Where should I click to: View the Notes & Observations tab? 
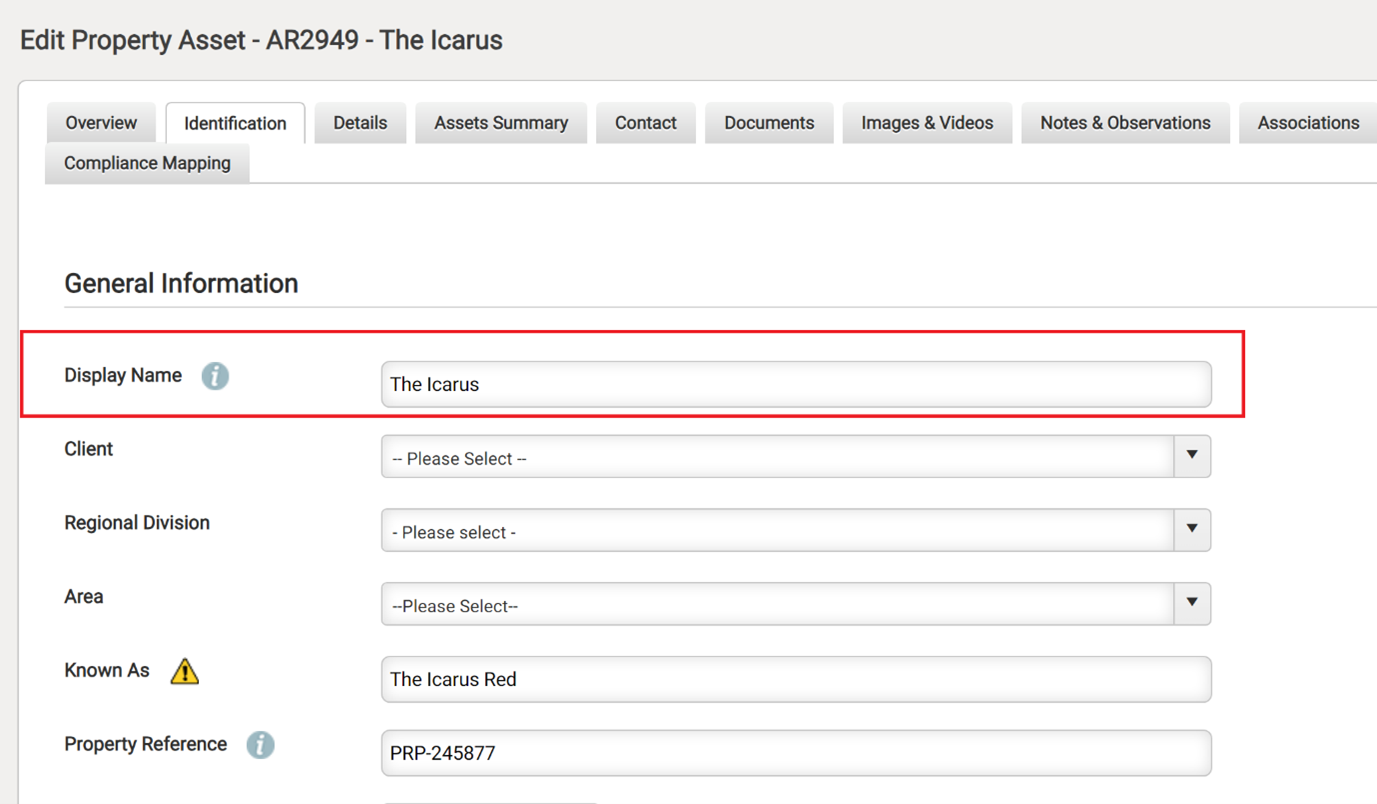1125,123
